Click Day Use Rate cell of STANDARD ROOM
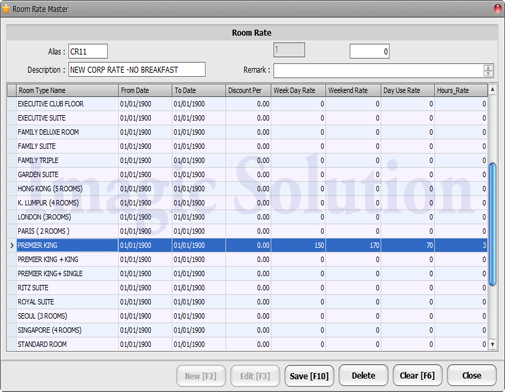Image resolution: width=505 pixels, height=392 pixels. click(408, 344)
